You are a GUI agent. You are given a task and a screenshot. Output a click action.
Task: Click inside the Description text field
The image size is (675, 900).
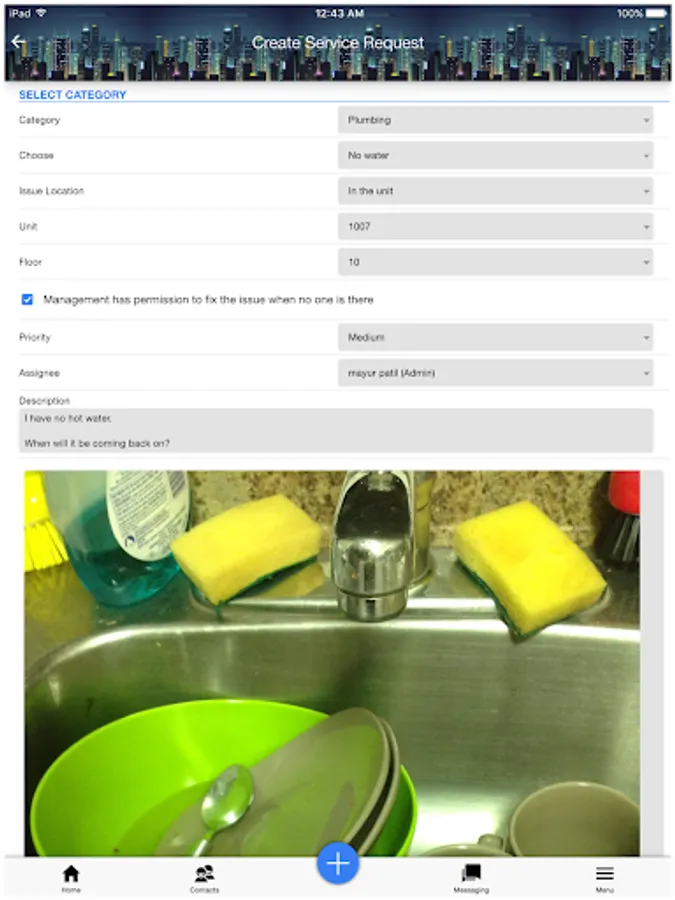point(336,430)
